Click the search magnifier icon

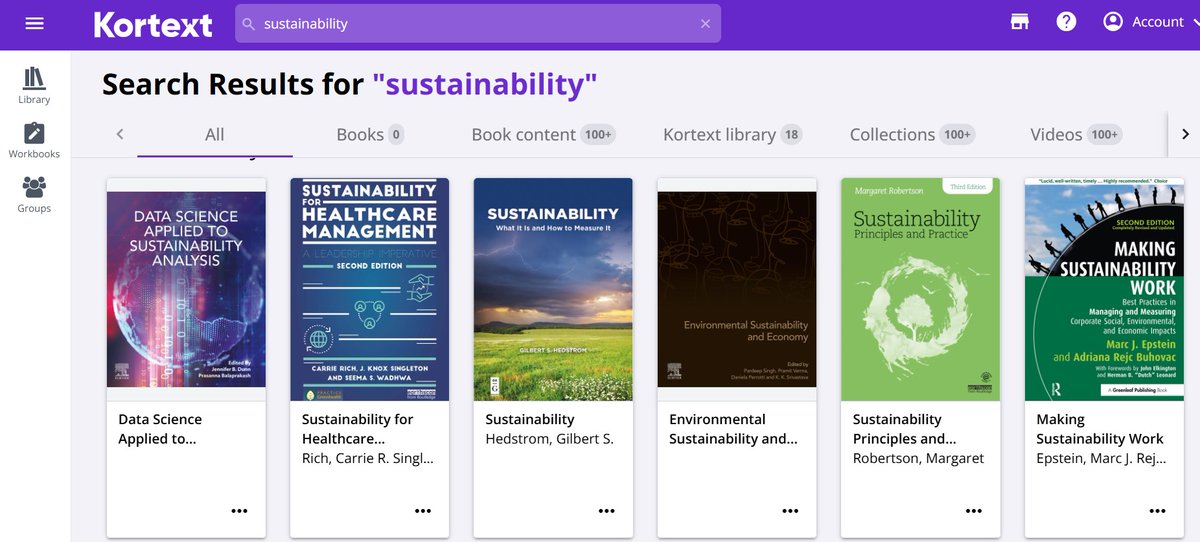point(249,24)
